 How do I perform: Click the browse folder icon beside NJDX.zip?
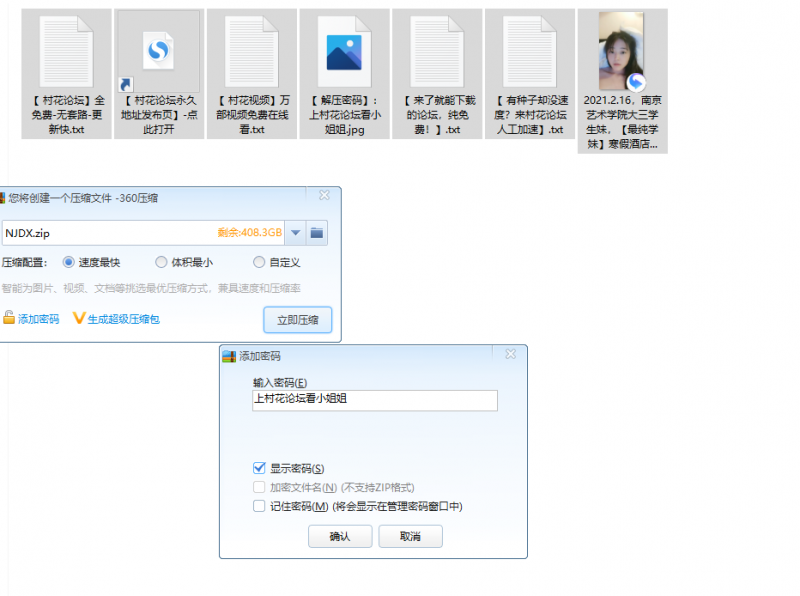(317, 233)
